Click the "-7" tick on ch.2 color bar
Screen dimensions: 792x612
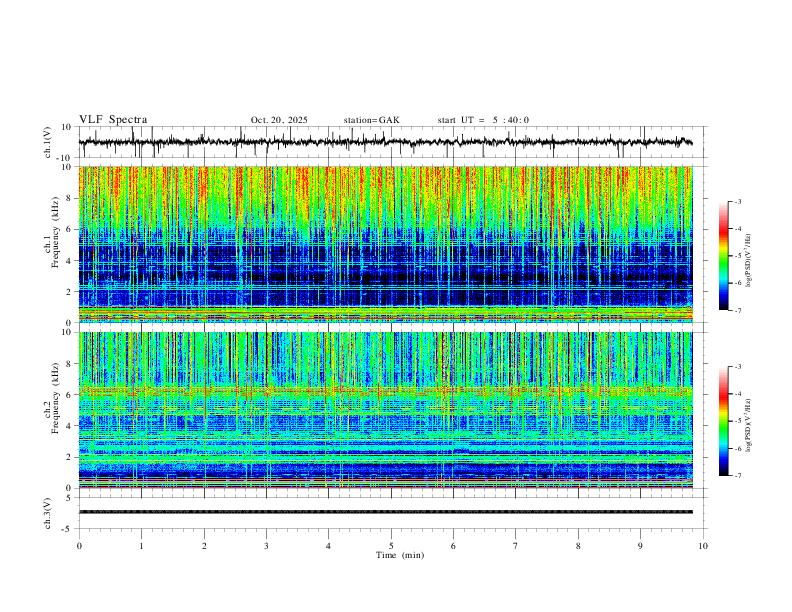(x=738, y=476)
